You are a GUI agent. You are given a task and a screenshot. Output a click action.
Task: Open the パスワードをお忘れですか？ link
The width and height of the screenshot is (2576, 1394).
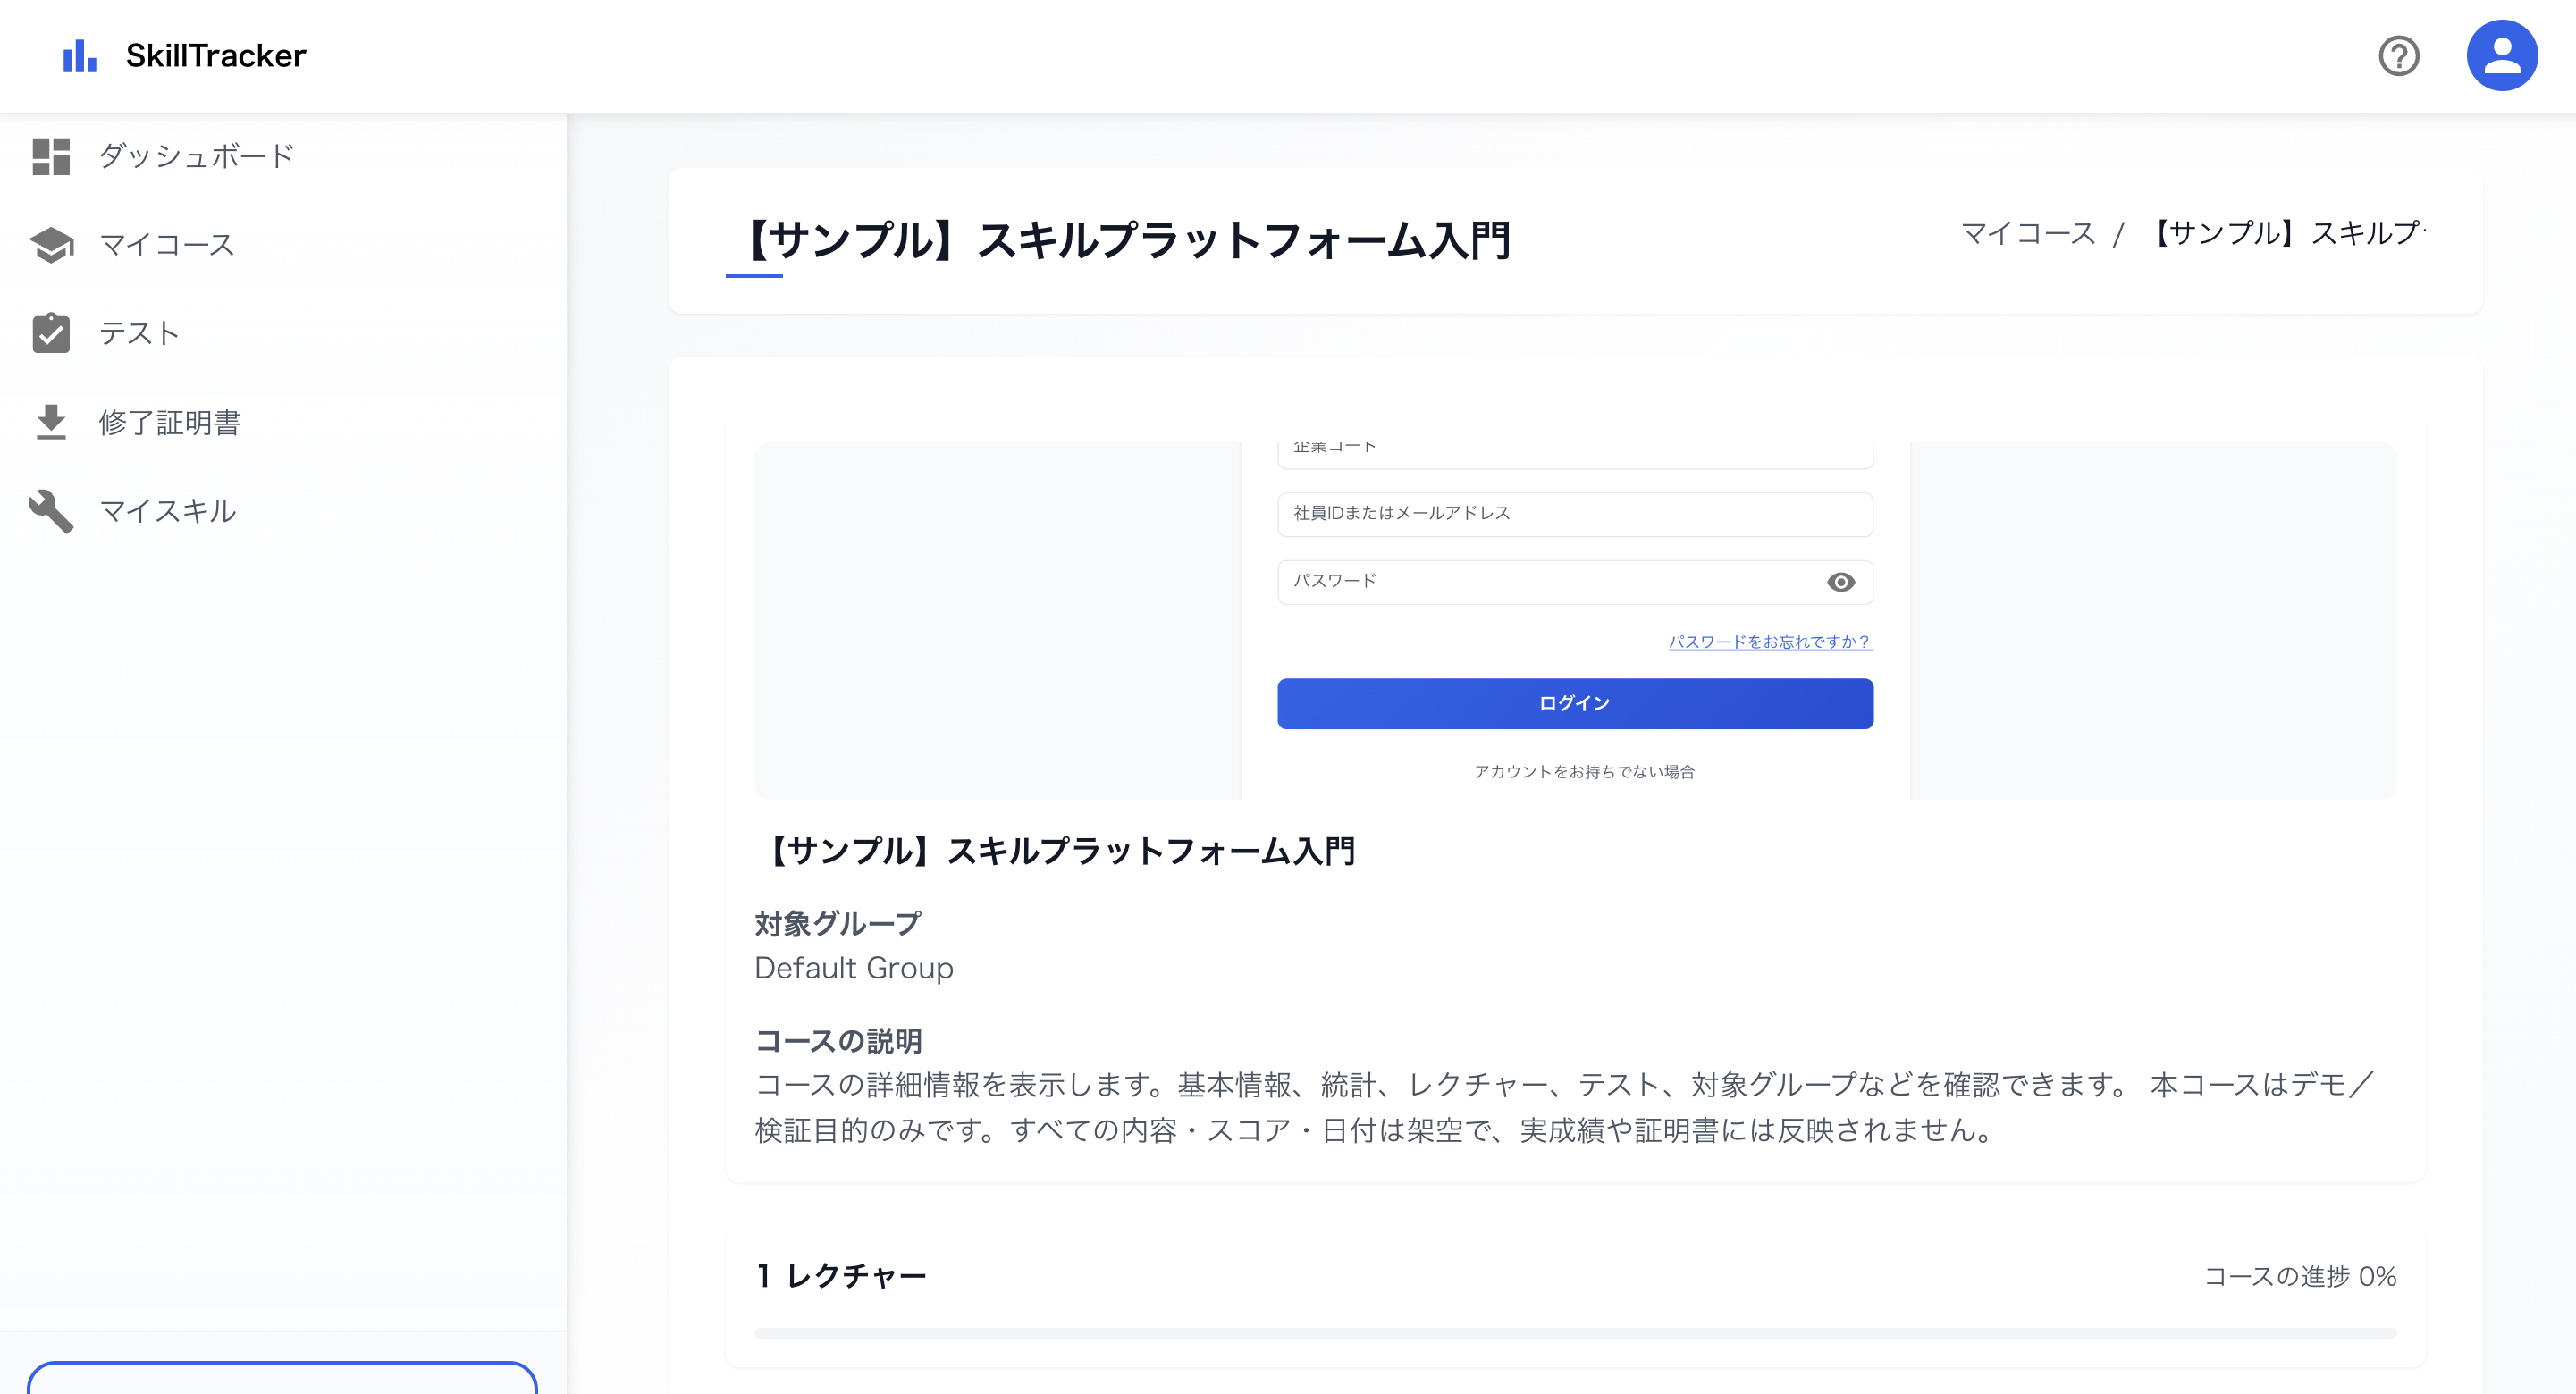[x=1770, y=642]
